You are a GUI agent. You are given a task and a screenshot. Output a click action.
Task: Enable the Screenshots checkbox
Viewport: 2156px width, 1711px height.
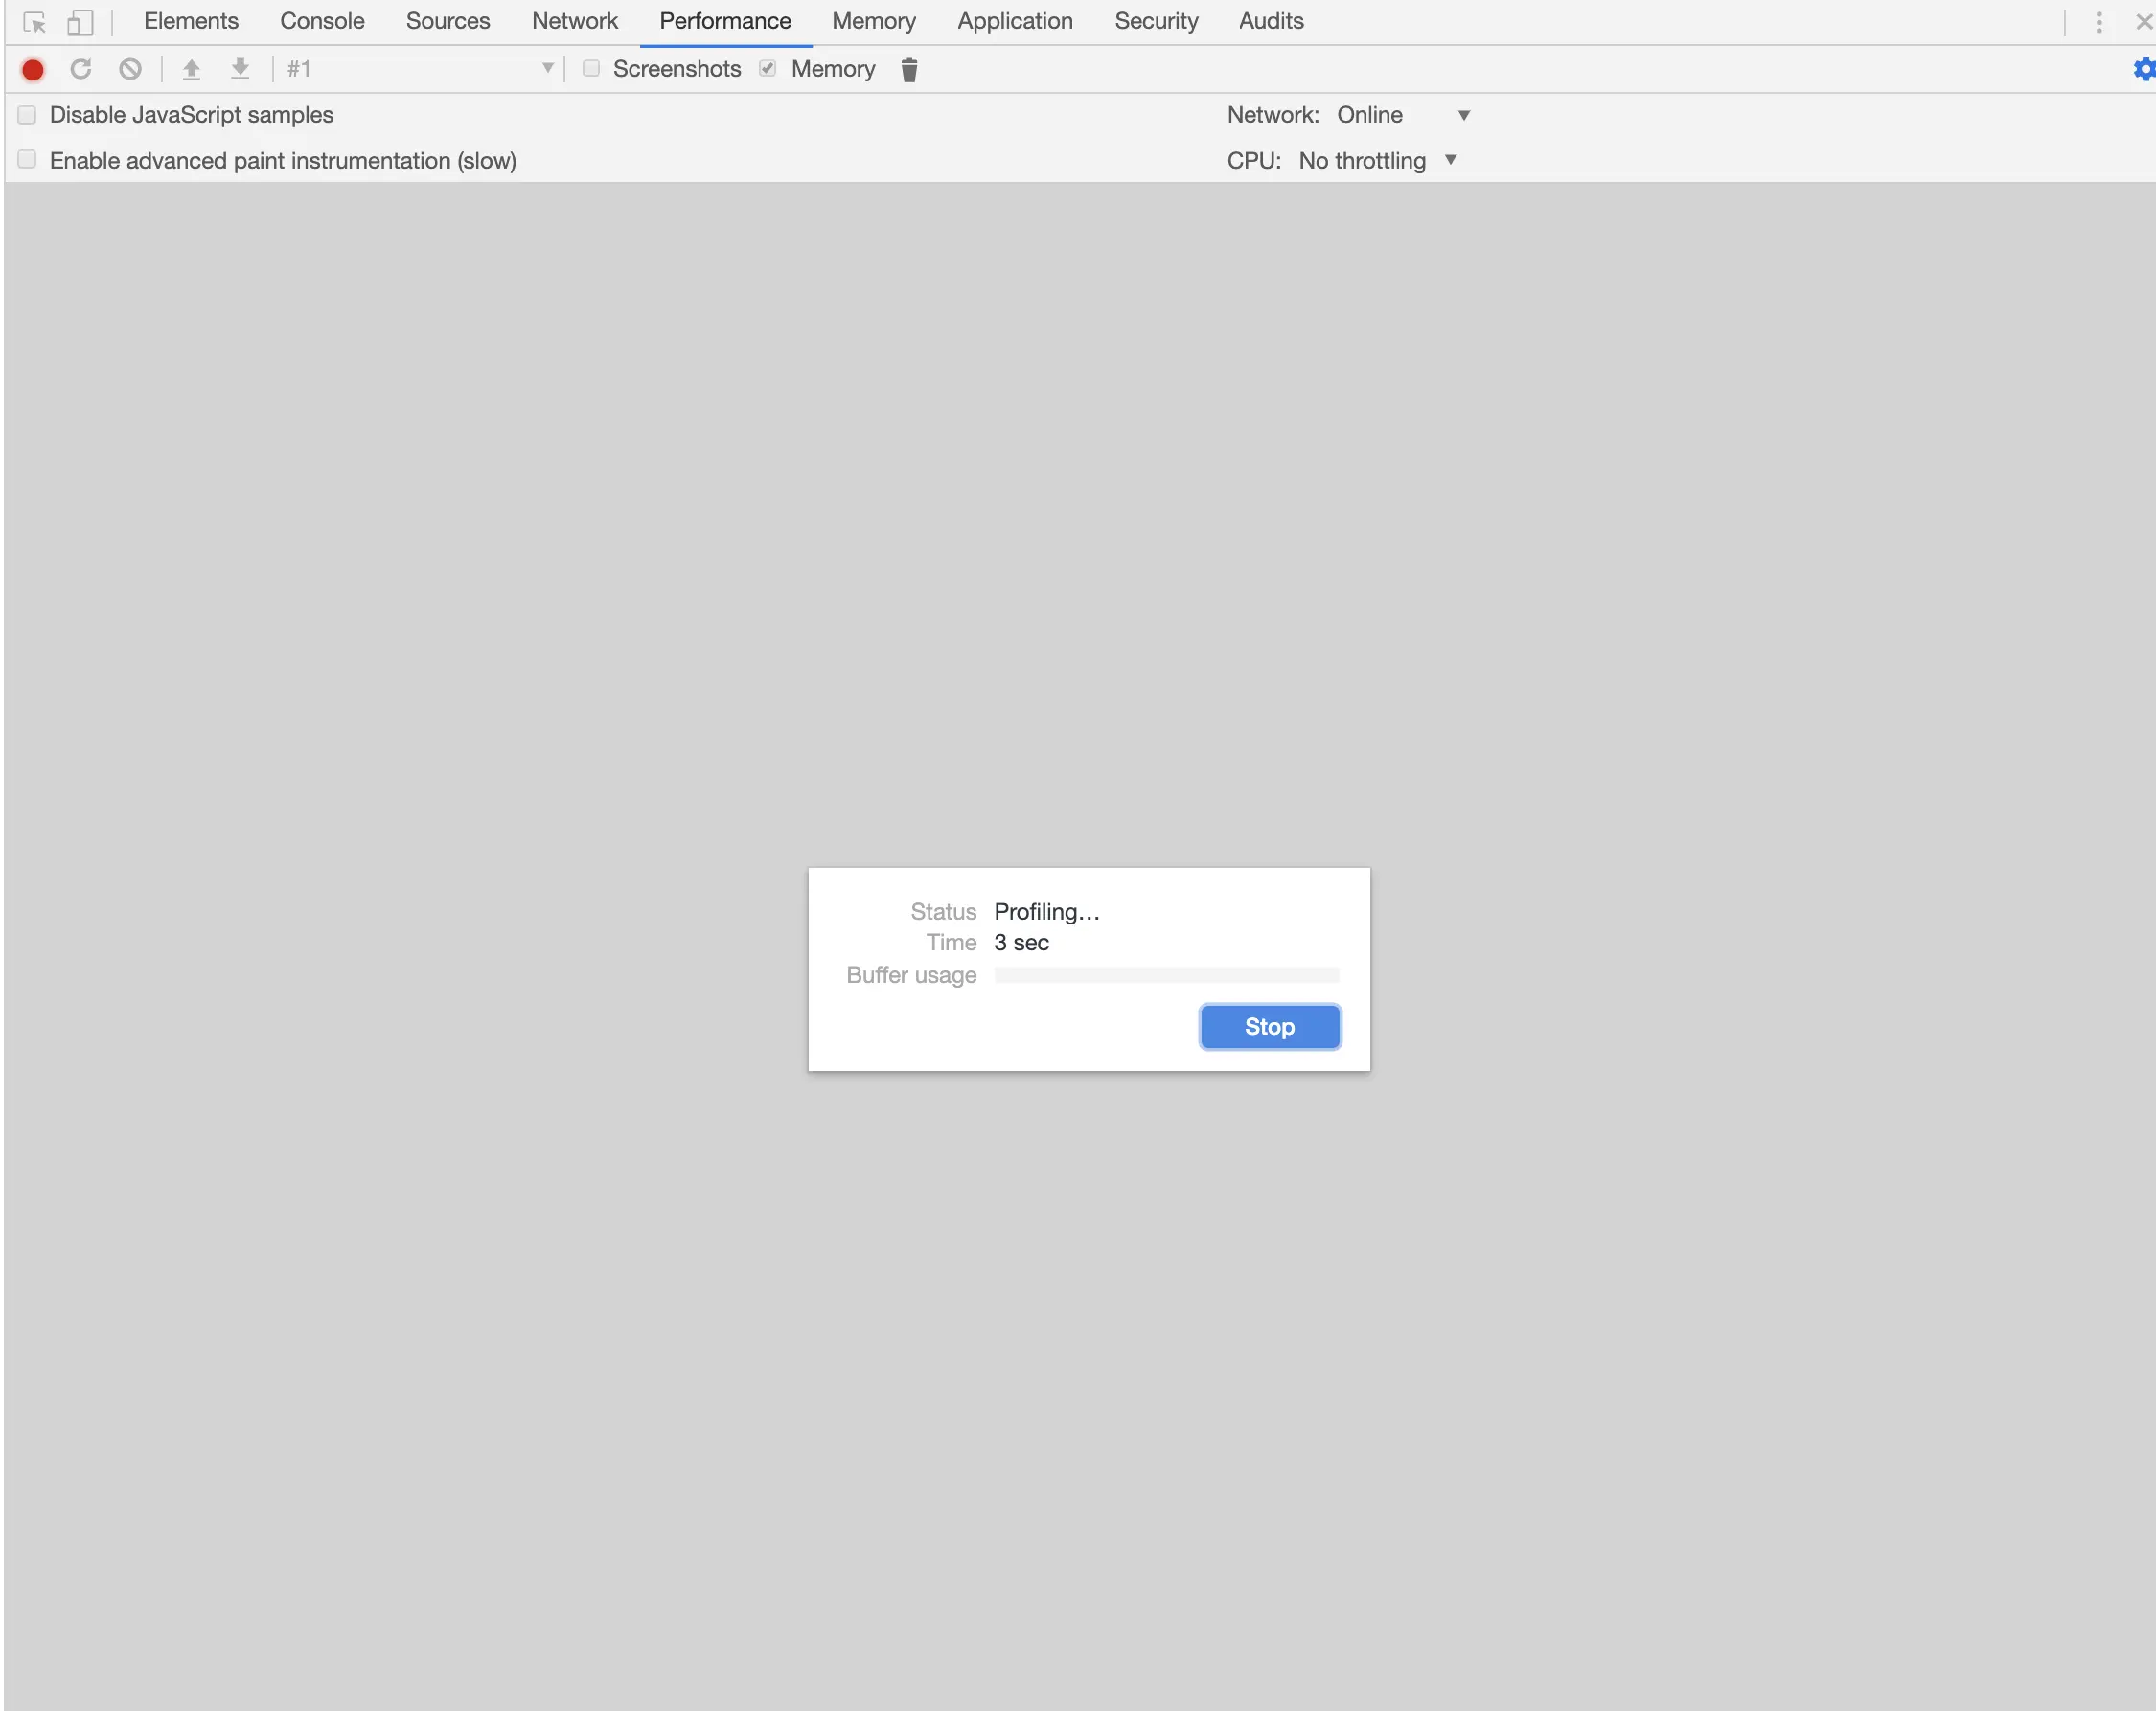click(591, 68)
